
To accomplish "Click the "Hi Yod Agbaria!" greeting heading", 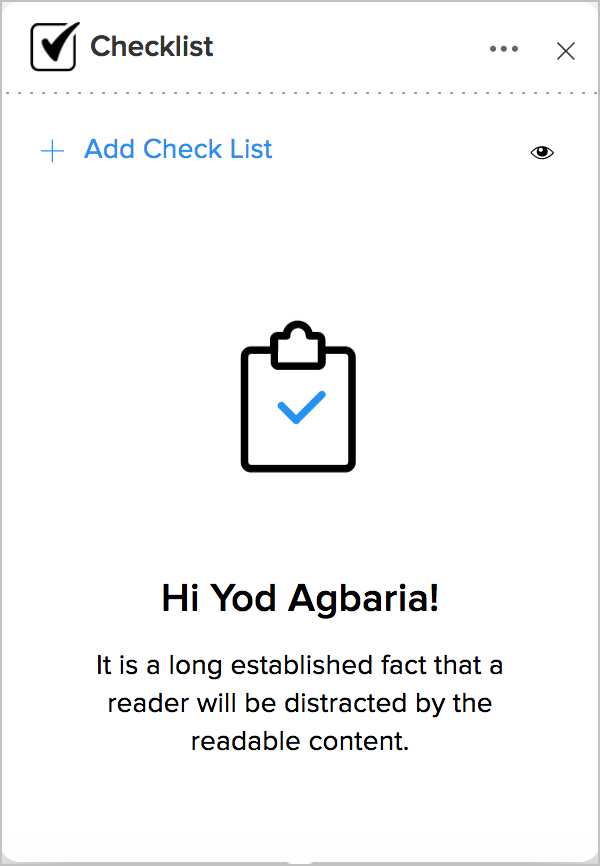I will pos(300,598).
